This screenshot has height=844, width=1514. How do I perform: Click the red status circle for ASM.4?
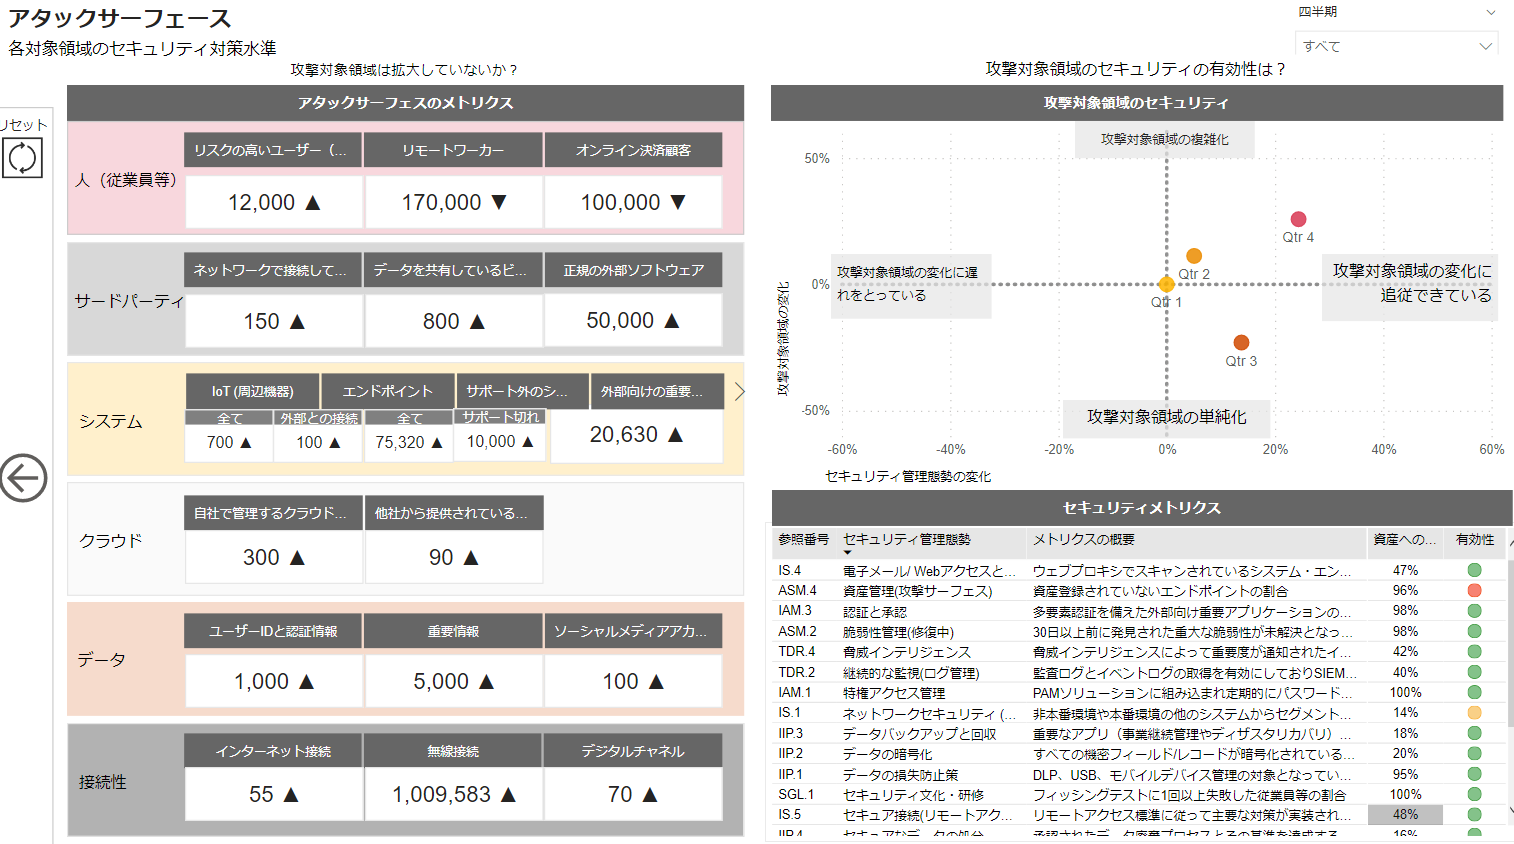tap(1474, 591)
